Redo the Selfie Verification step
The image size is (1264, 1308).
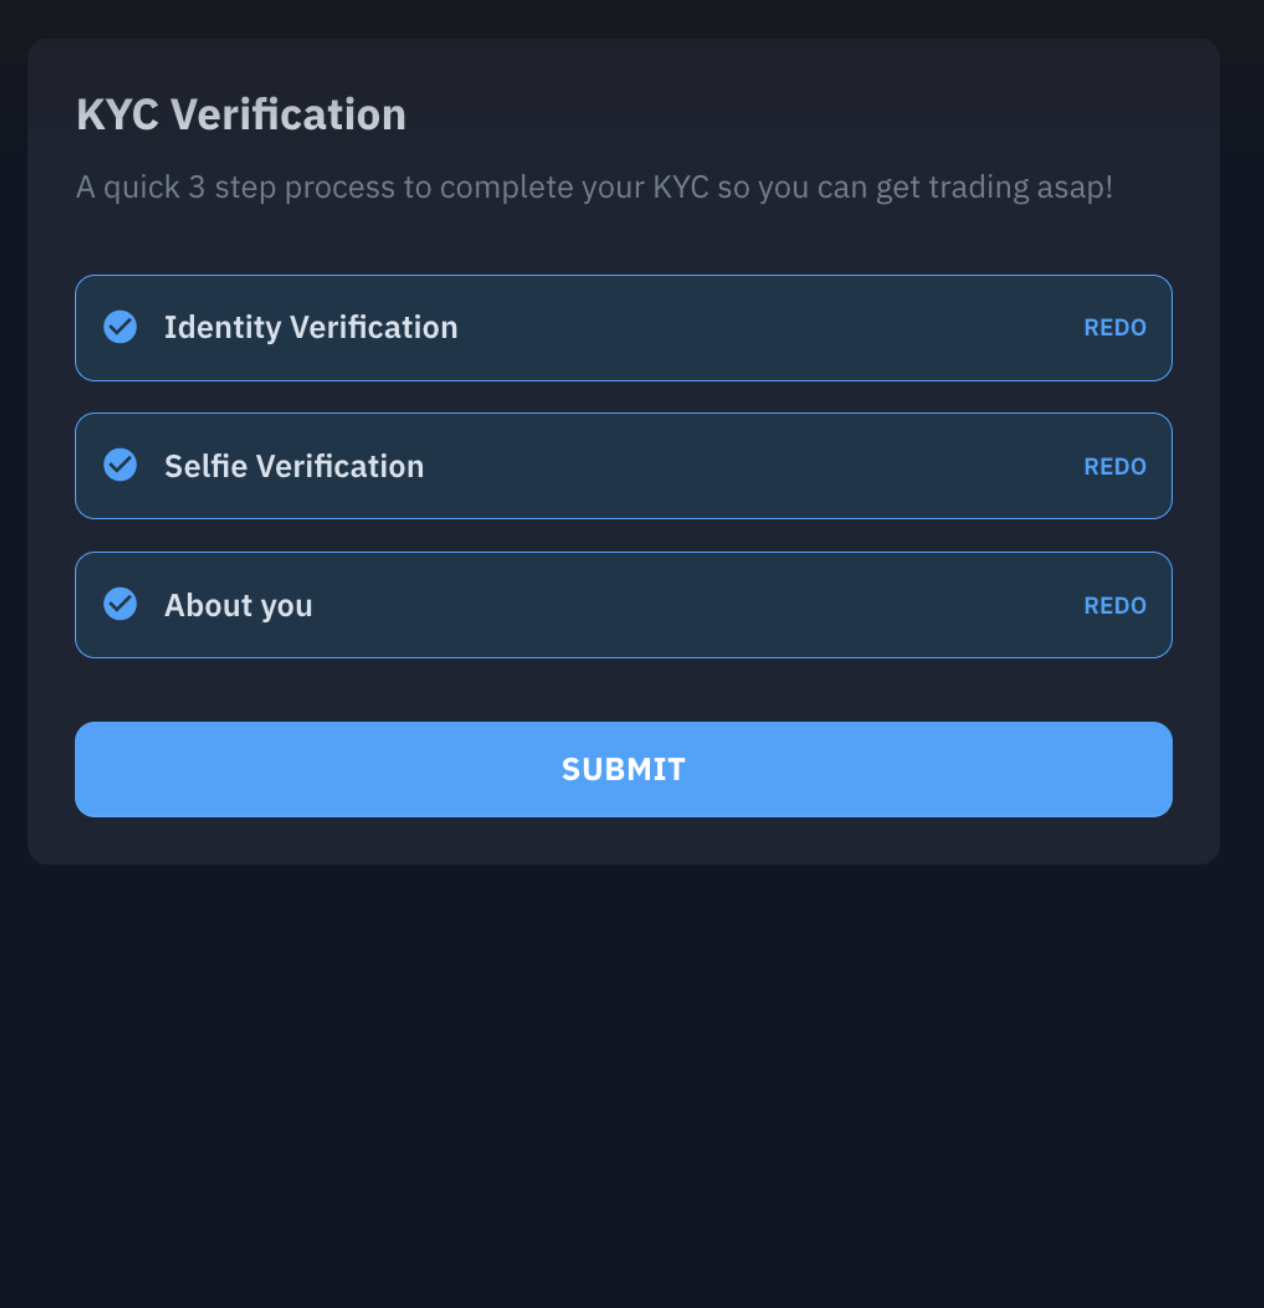click(1114, 467)
